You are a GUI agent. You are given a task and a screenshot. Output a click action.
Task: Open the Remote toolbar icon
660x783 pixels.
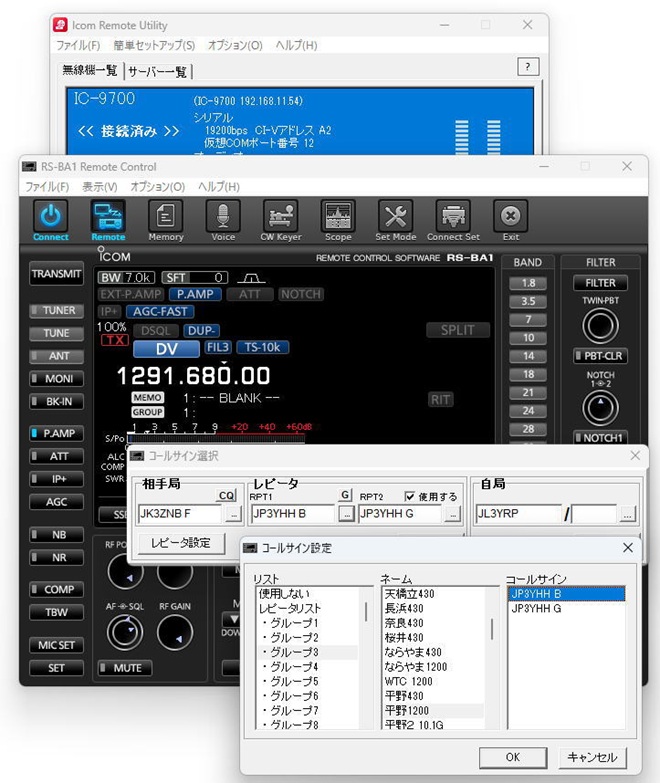tap(108, 216)
